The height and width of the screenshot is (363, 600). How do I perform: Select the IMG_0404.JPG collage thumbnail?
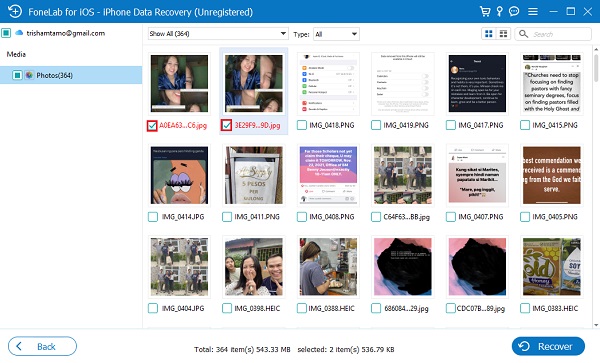[x=179, y=267]
